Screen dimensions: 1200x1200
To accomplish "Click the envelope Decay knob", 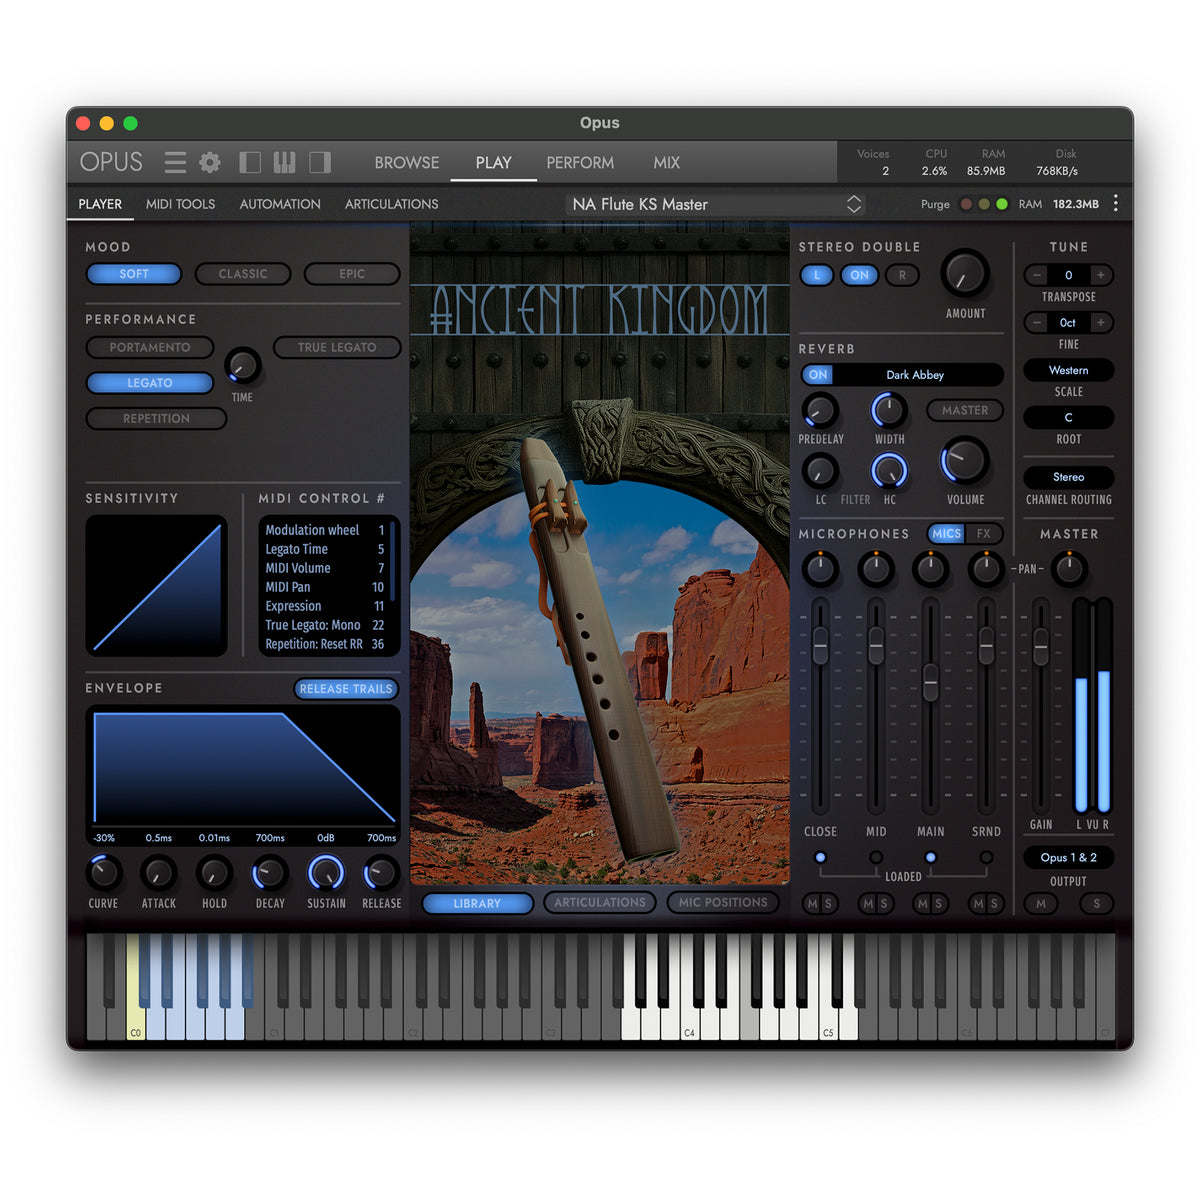I will tap(270, 874).
